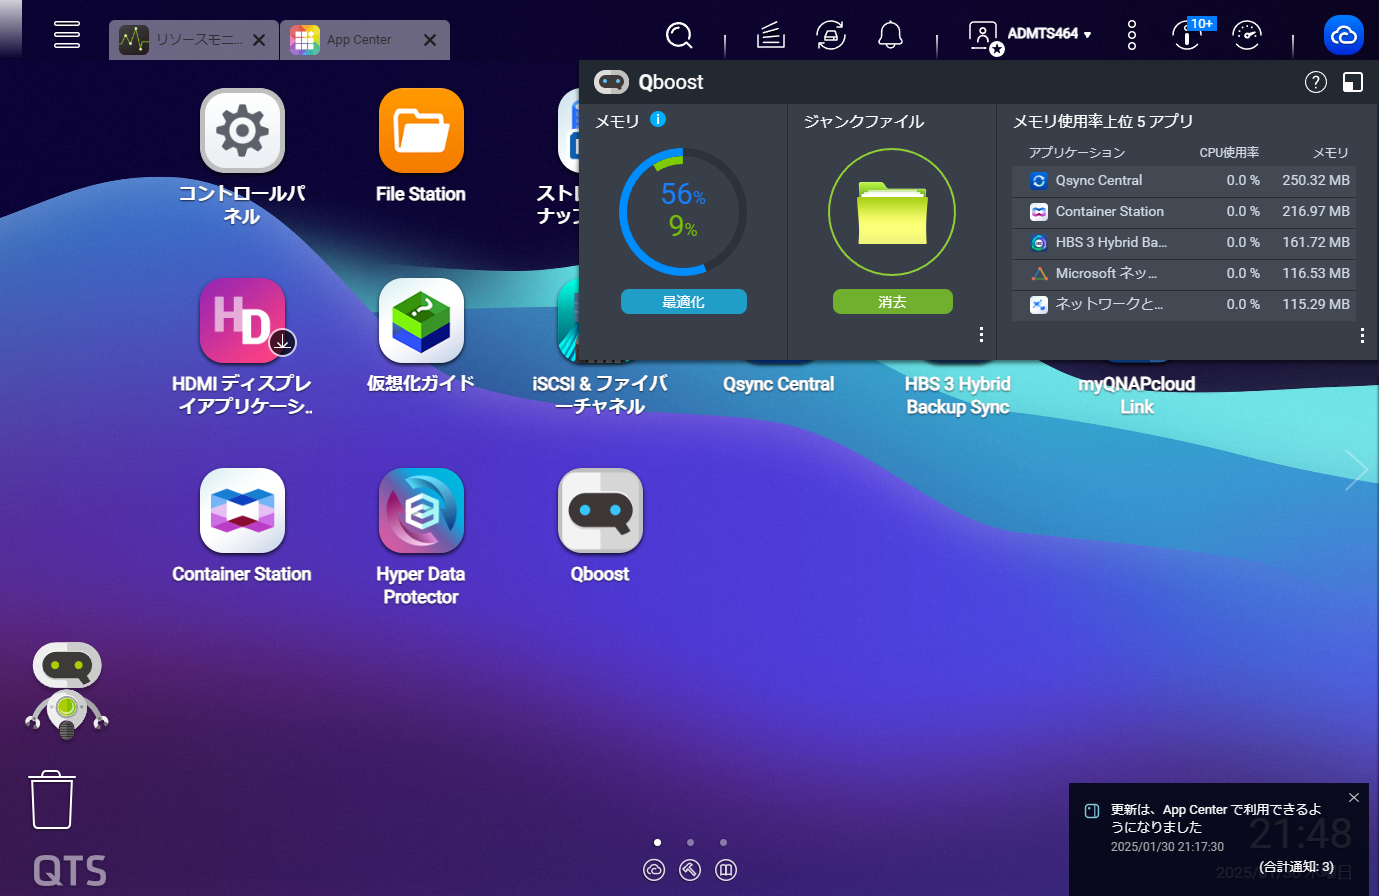Launch File Station from desktop
The width and height of the screenshot is (1379, 896).
click(x=421, y=131)
